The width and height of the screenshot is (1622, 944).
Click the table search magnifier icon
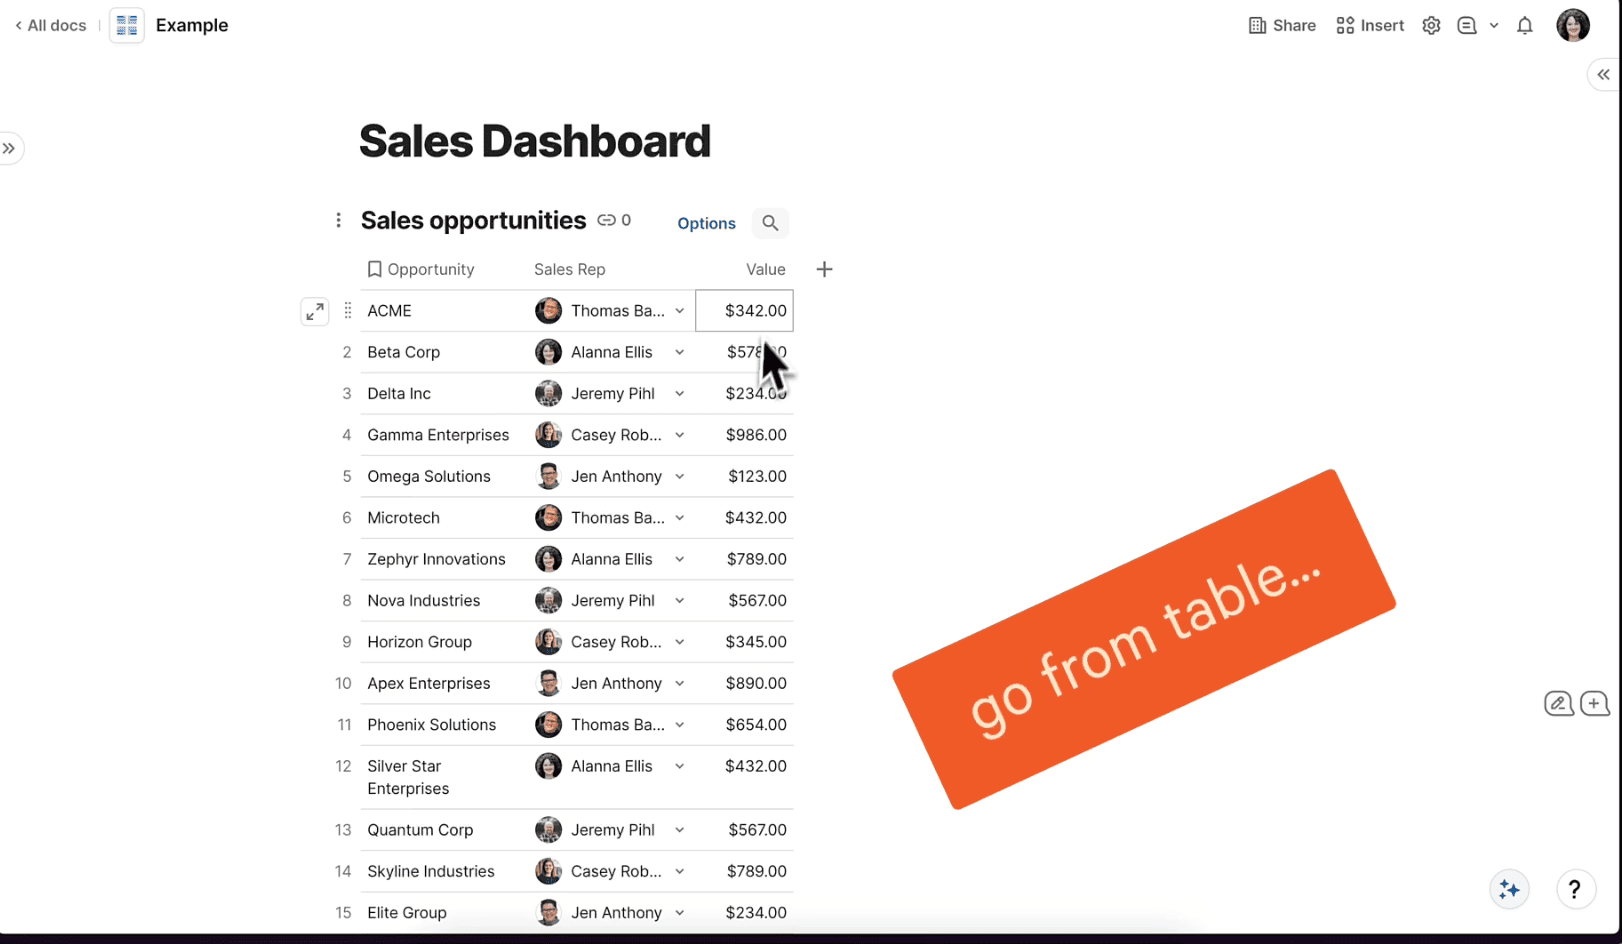(770, 223)
